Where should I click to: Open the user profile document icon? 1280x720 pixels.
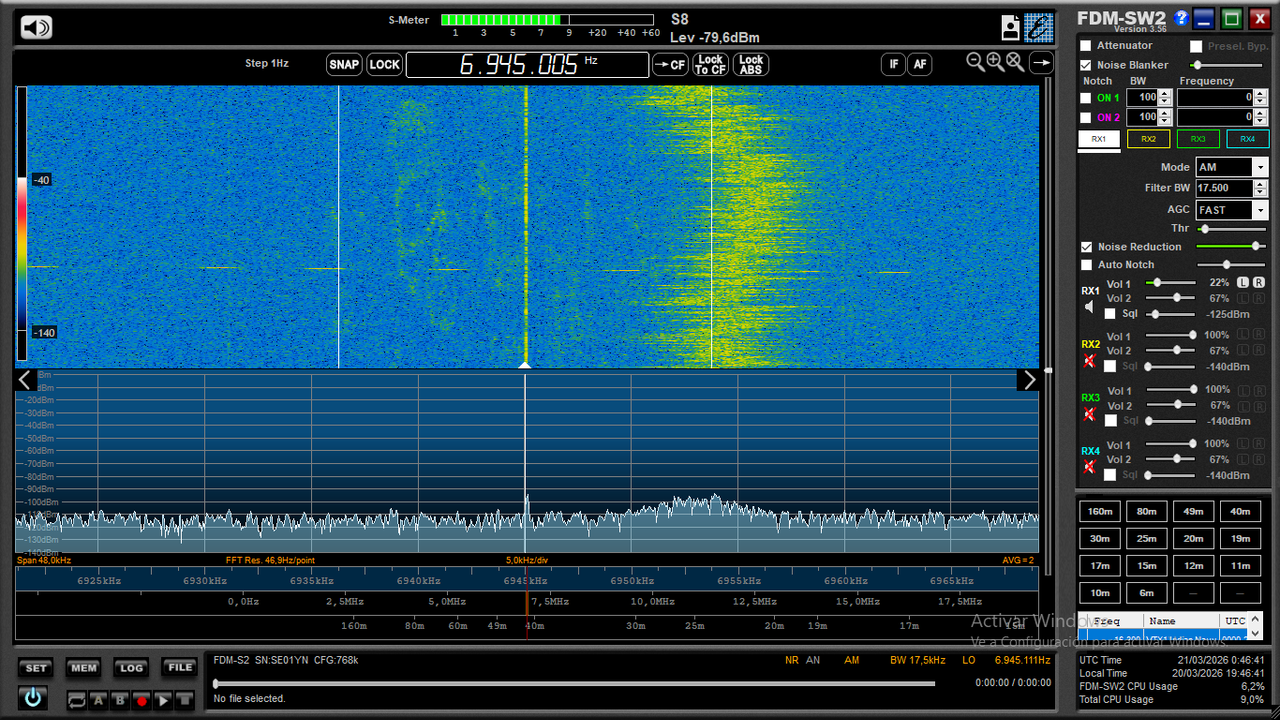[1011, 27]
